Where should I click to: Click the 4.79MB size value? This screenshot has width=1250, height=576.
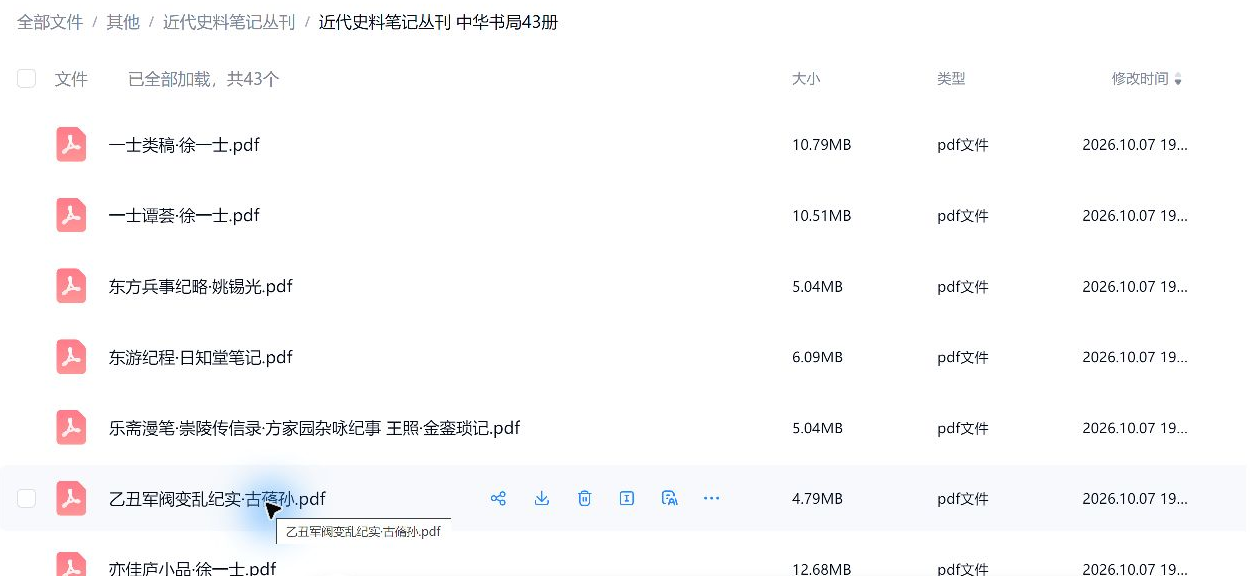coord(817,498)
